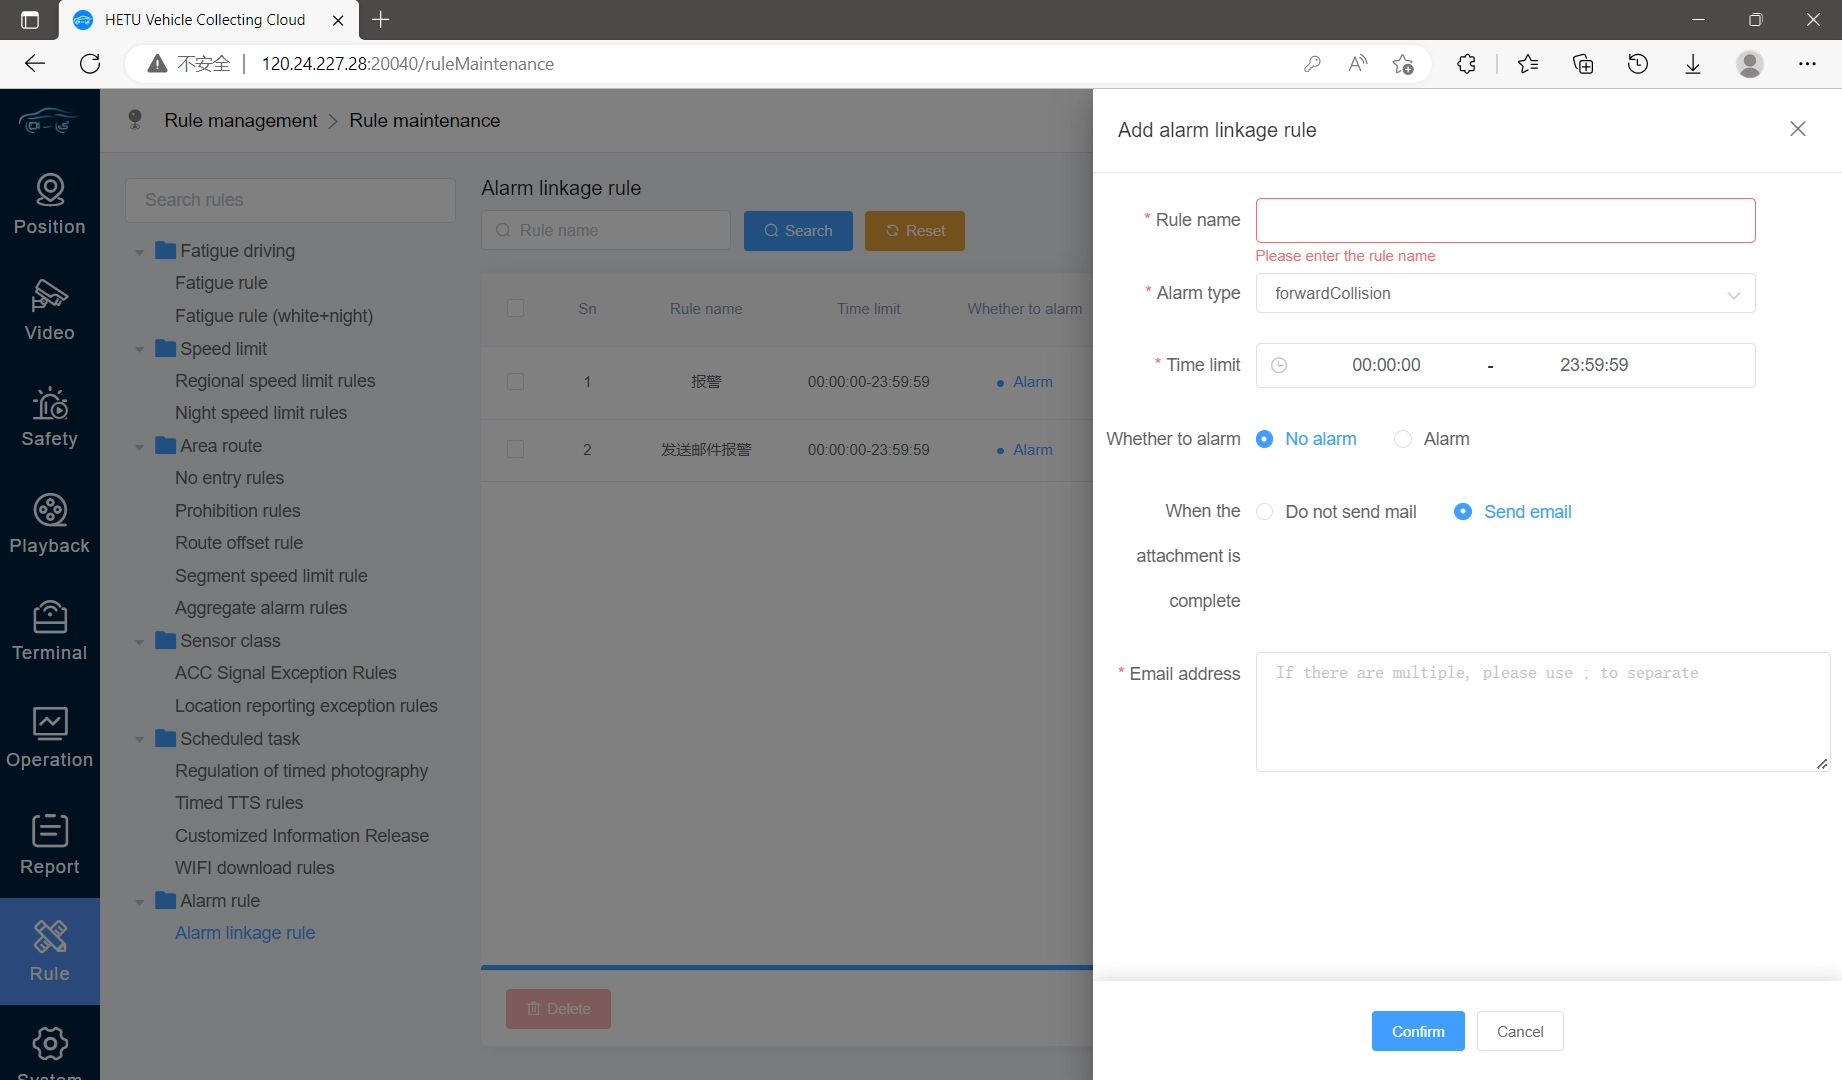
Task: Open the browser profile avatar
Action: click(x=1750, y=64)
